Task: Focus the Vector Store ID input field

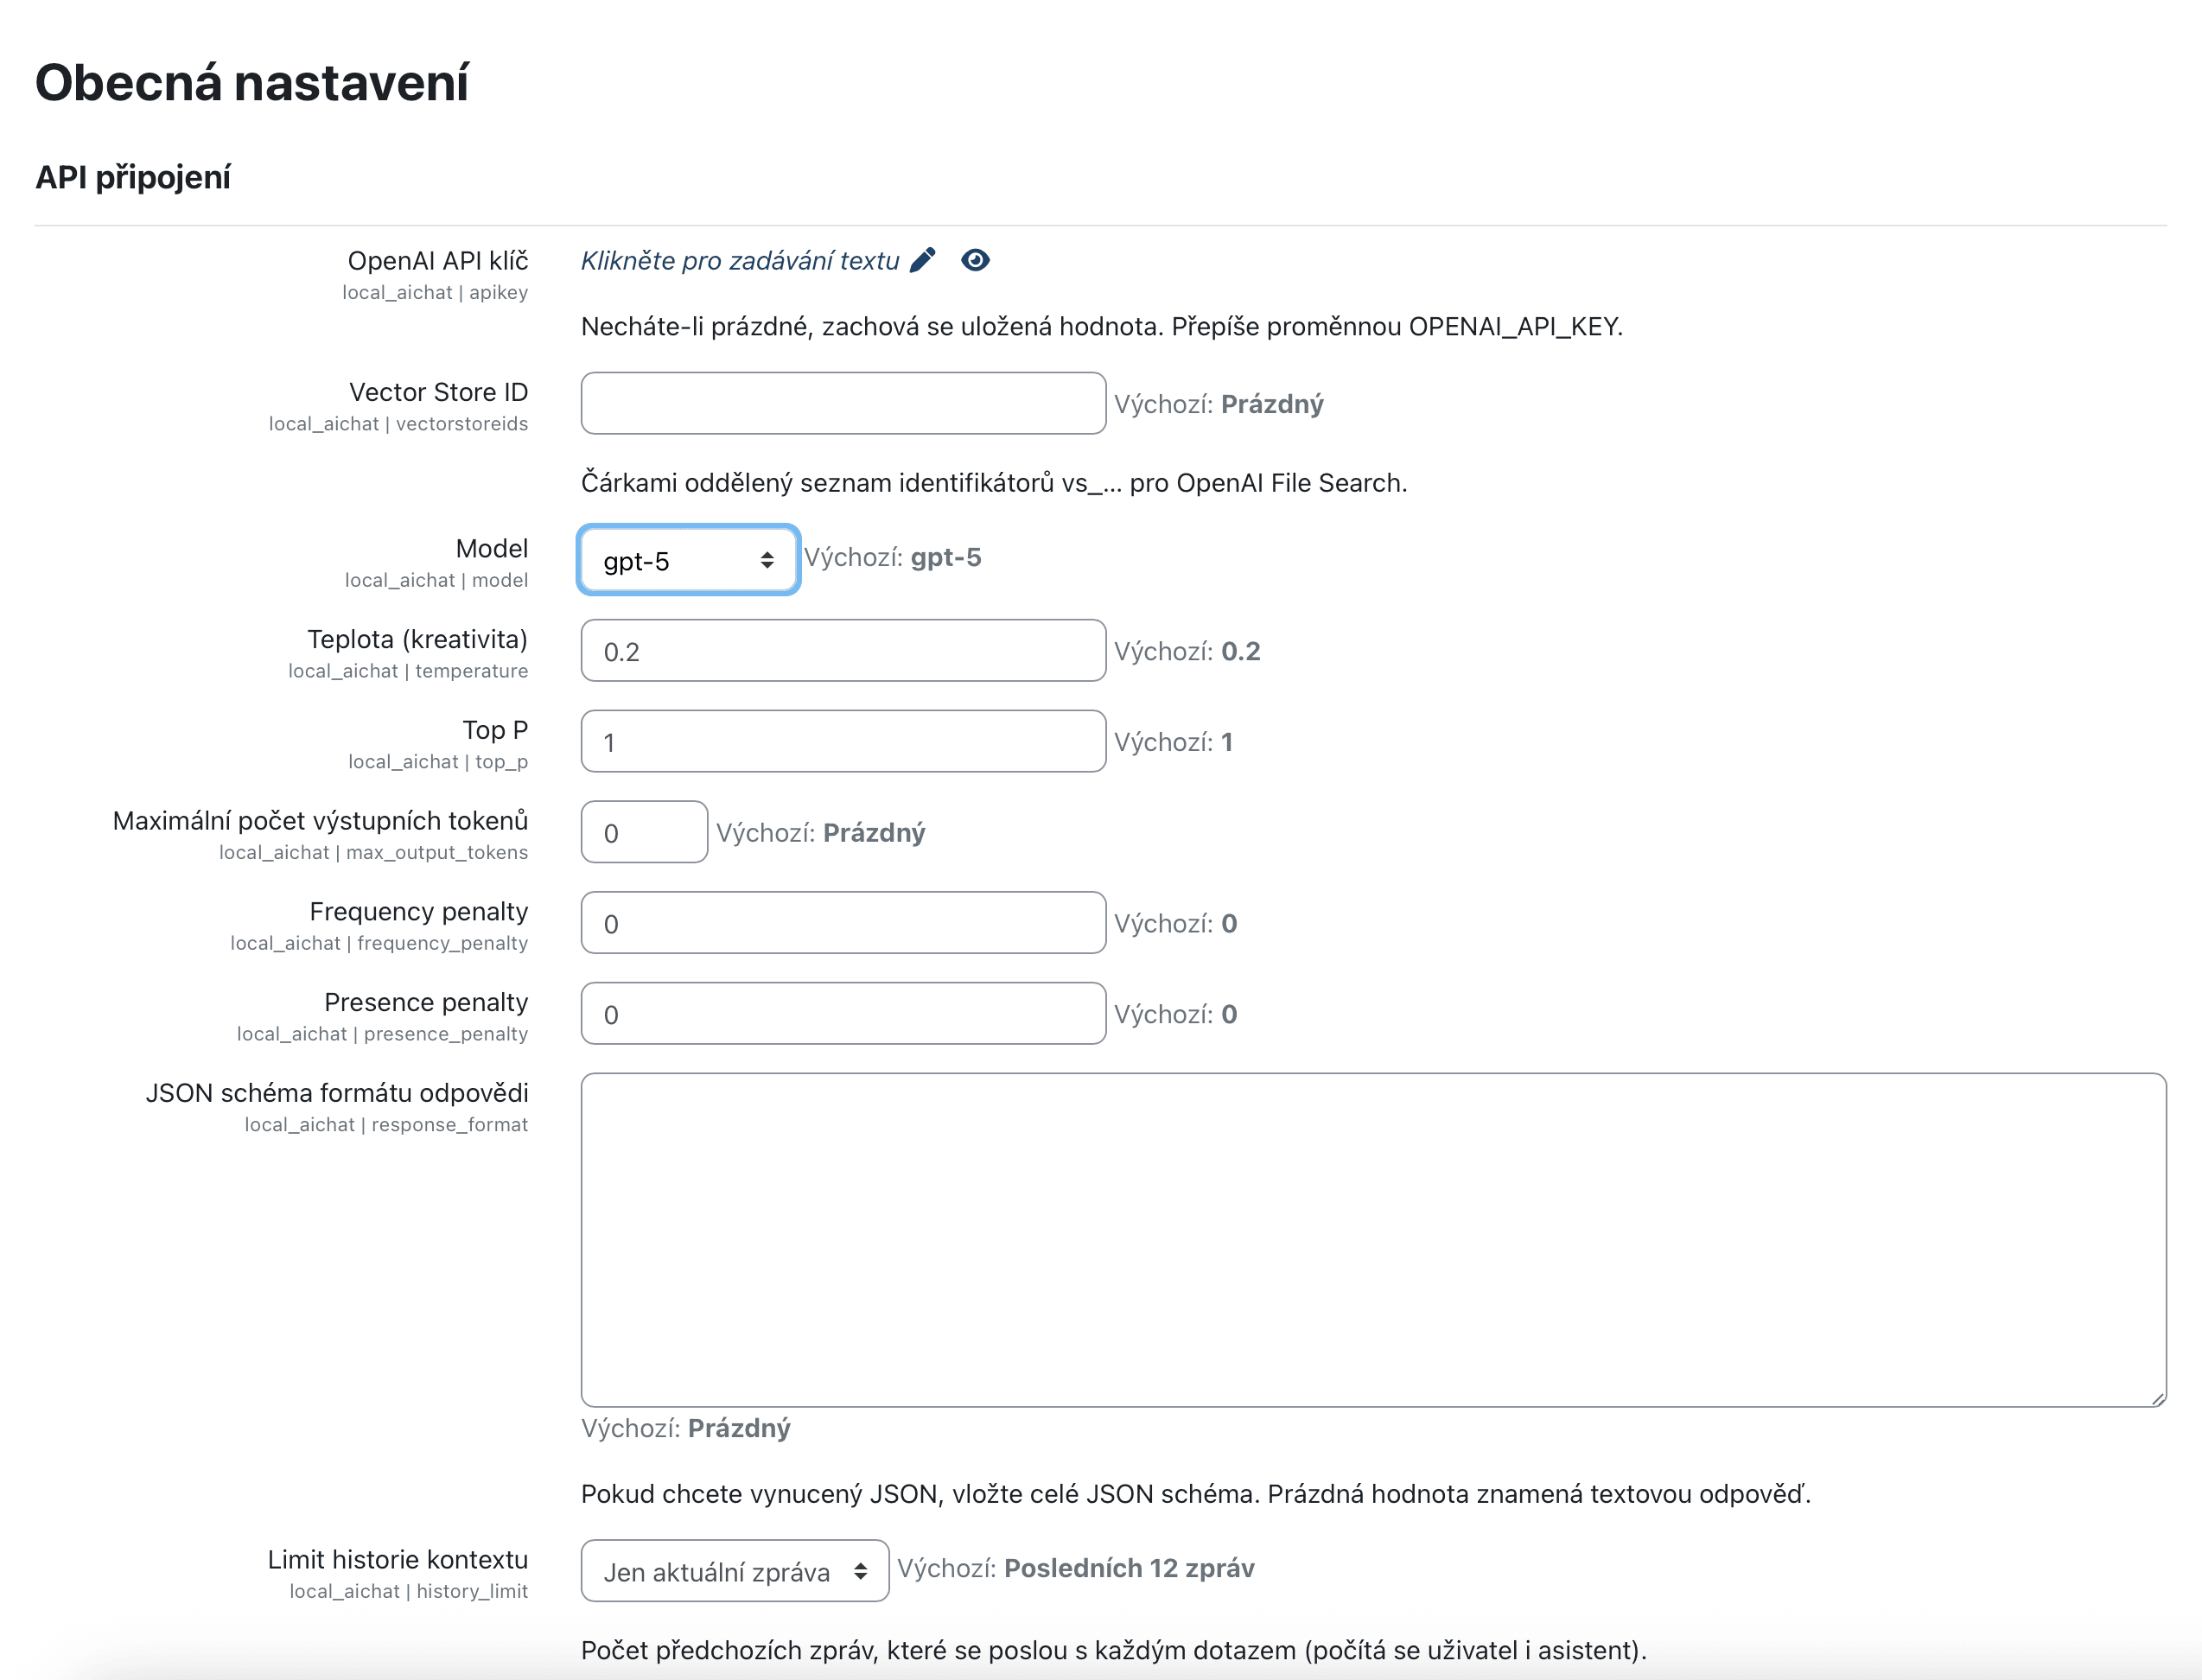Action: [x=842, y=403]
